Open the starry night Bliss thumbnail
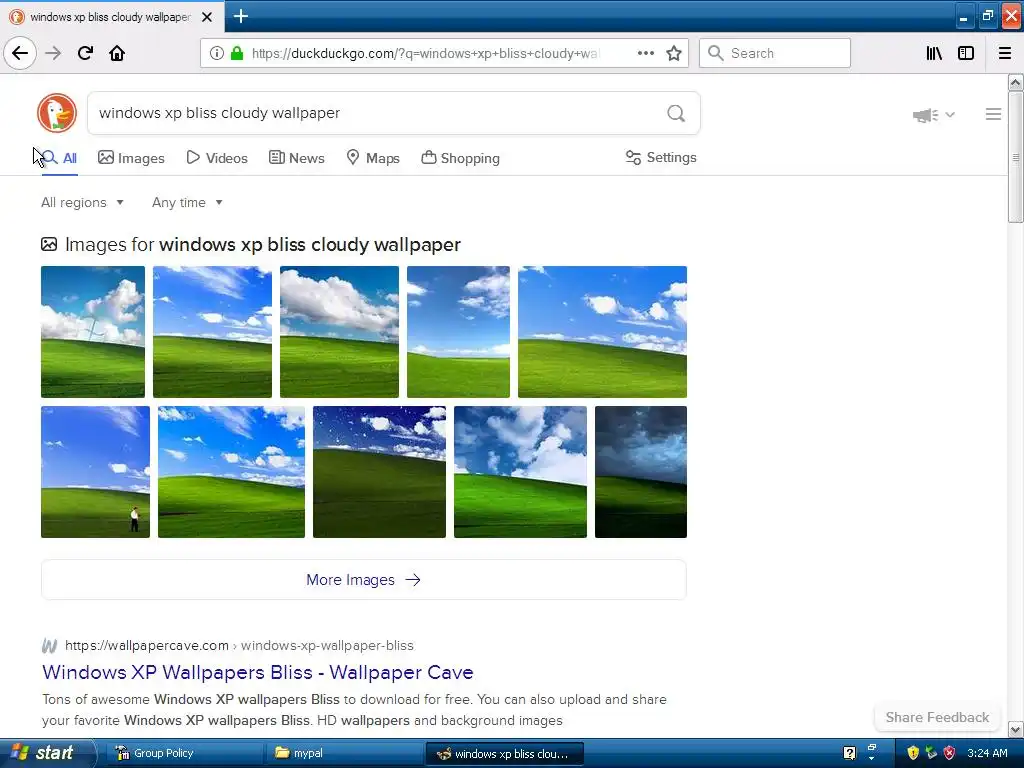 tap(379, 472)
